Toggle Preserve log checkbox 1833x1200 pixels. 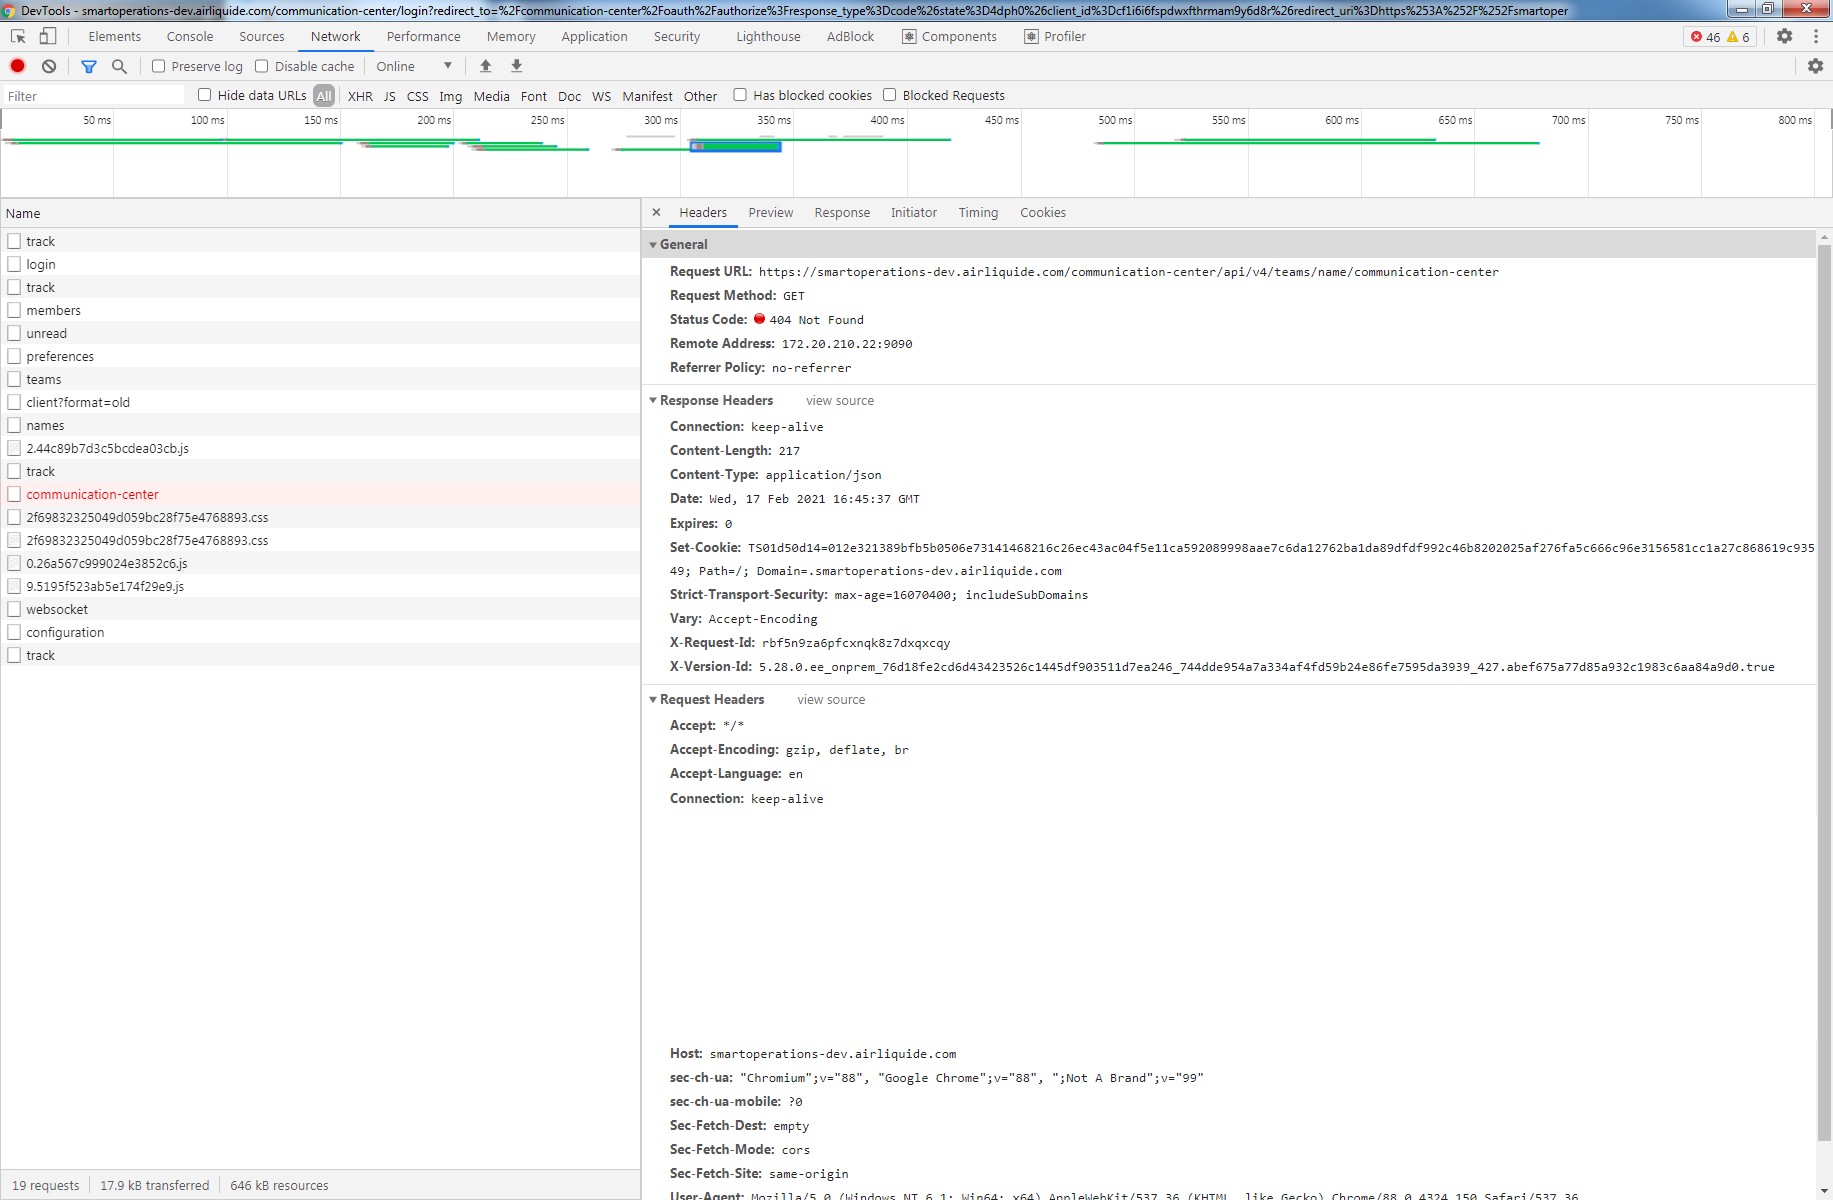tap(158, 66)
